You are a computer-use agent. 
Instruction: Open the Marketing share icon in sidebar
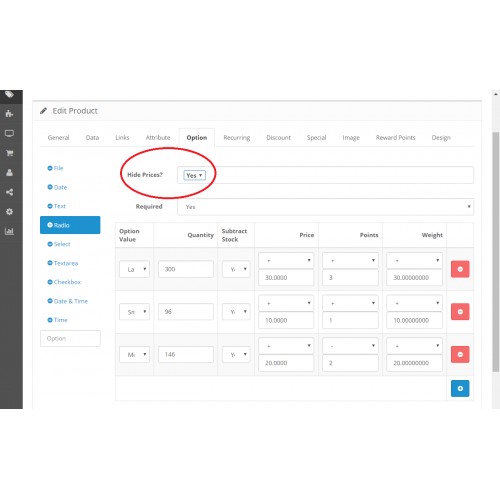click(x=9, y=192)
